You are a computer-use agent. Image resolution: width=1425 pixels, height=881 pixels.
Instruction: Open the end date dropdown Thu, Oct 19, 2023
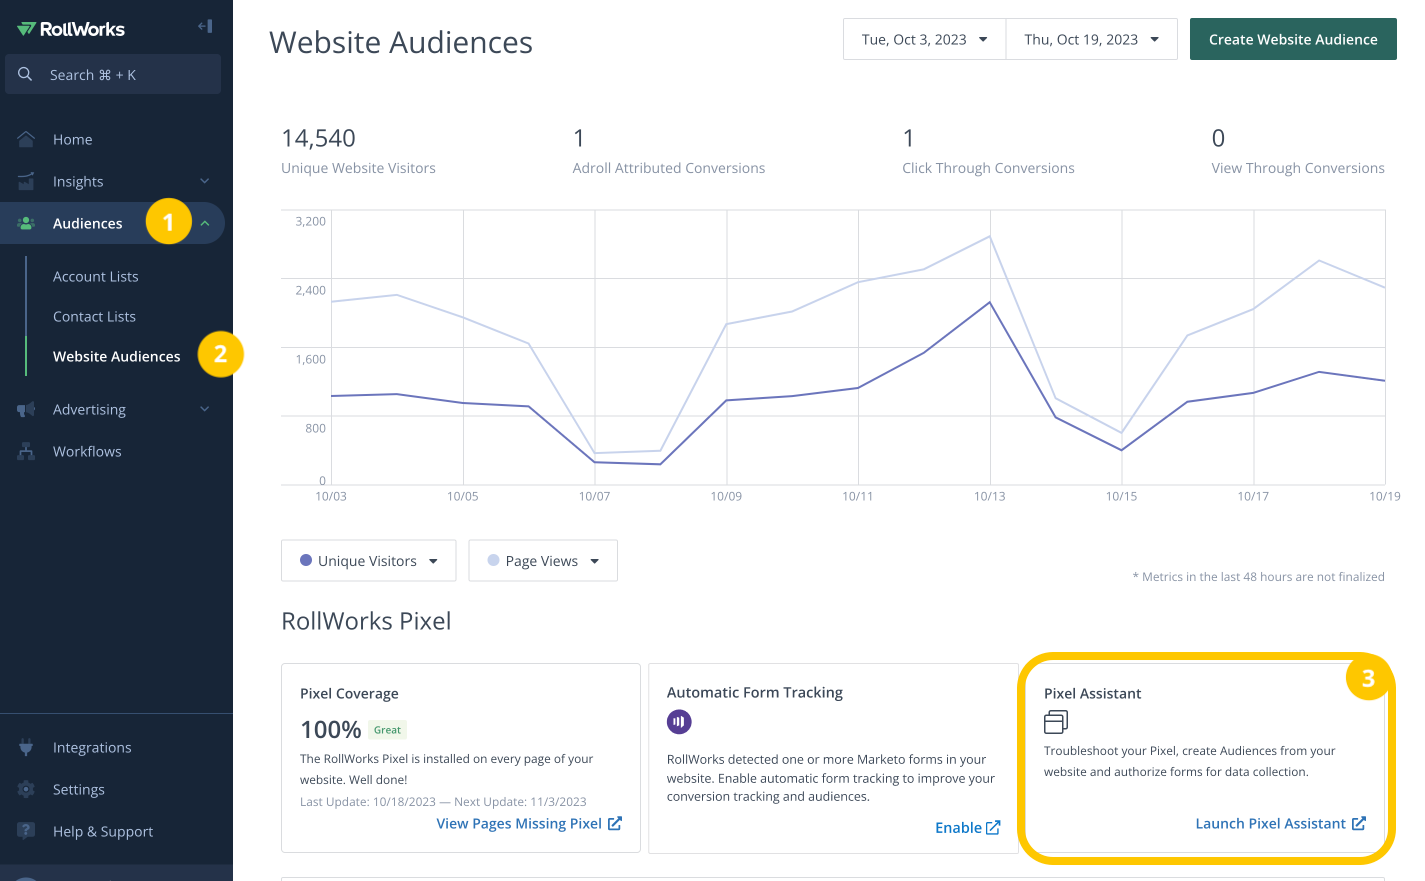pos(1091,39)
